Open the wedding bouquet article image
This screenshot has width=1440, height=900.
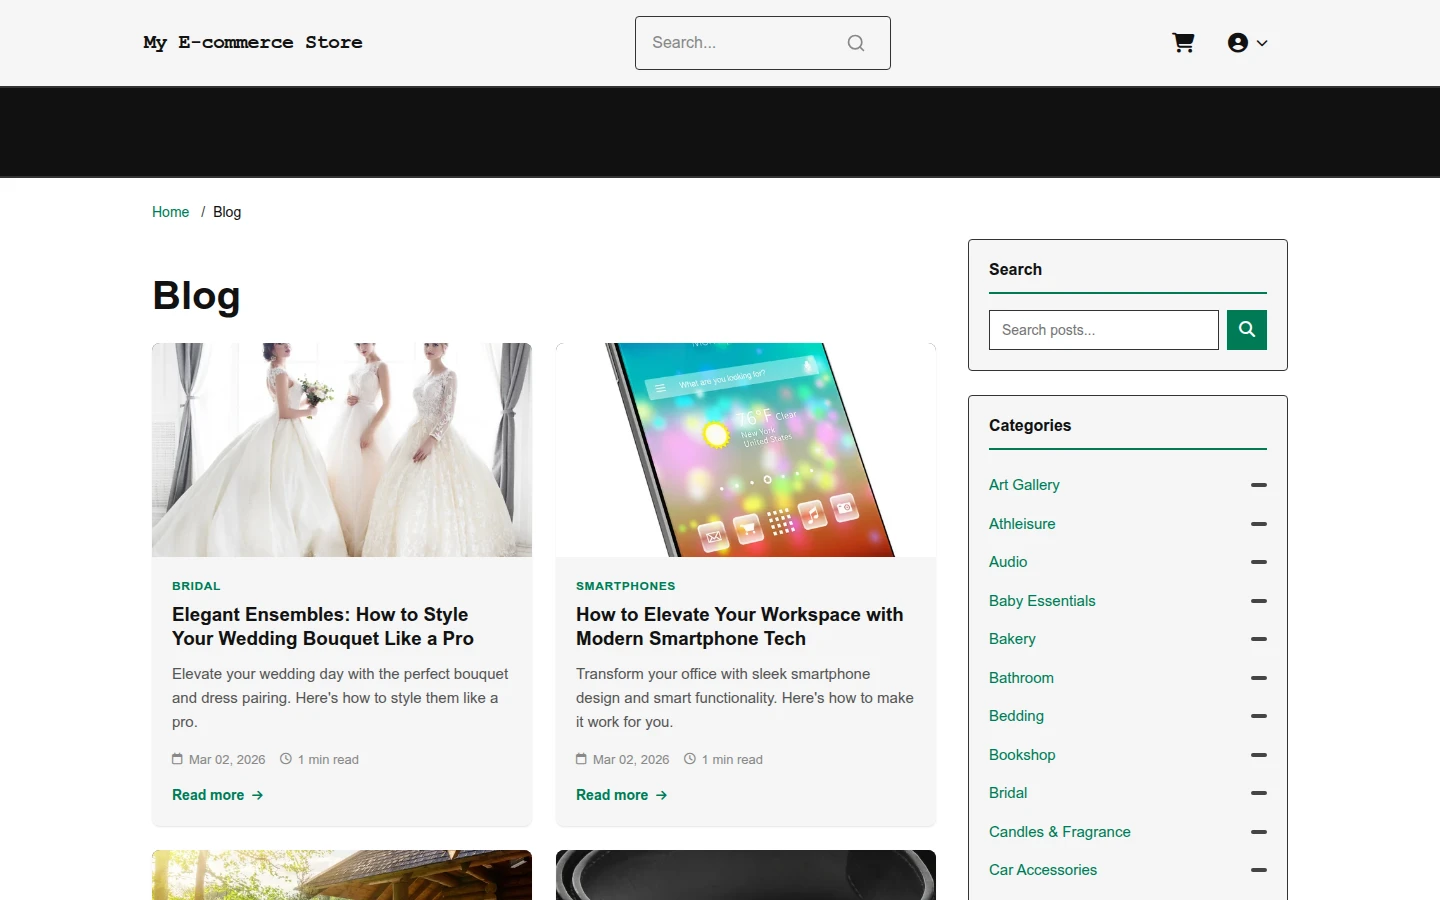(x=342, y=450)
